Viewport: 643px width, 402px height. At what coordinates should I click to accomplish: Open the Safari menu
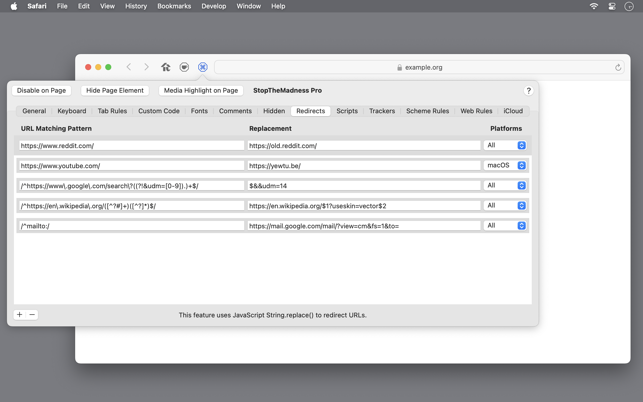coord(37,6)
